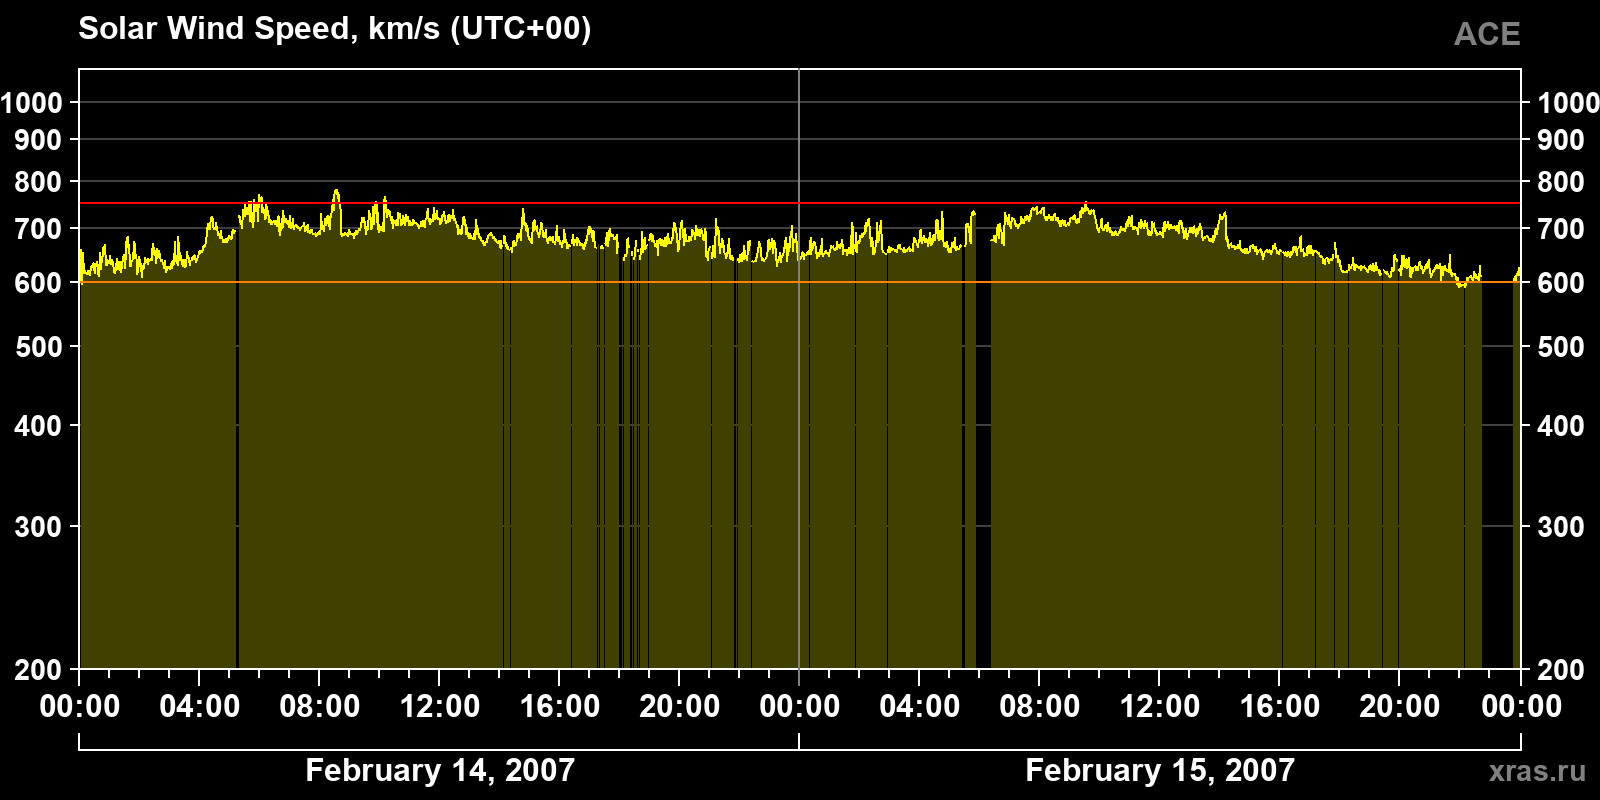1600x800 pixels.
Task: Click the first 00:00 time label on the left
Action: (x=80, y=707)
